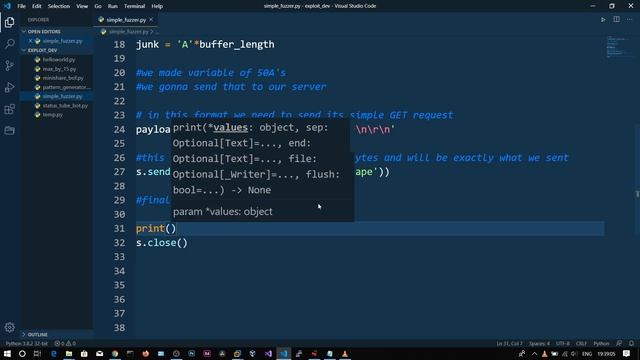
Task: Select simple_fuzzer.py under EXPLOIT_DEV
Action: [x=62, y=96]
